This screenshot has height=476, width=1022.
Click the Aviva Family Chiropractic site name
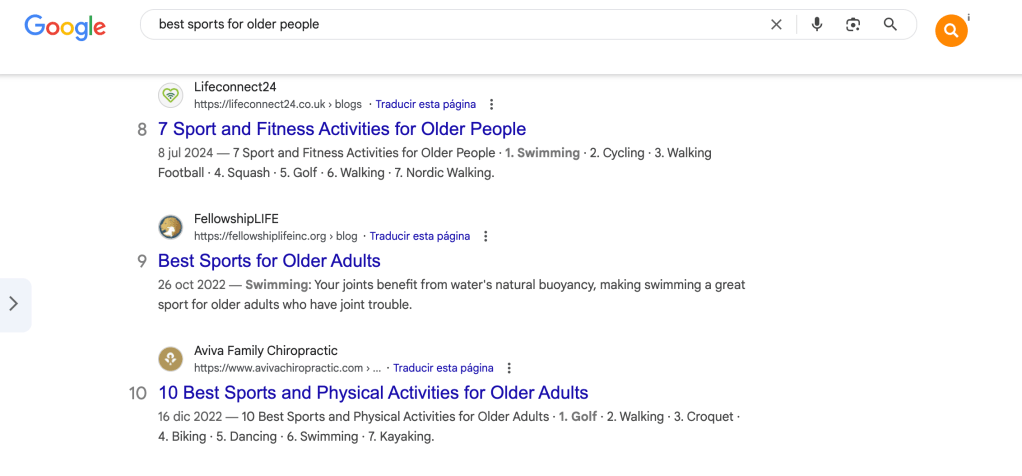click(266, 351)
